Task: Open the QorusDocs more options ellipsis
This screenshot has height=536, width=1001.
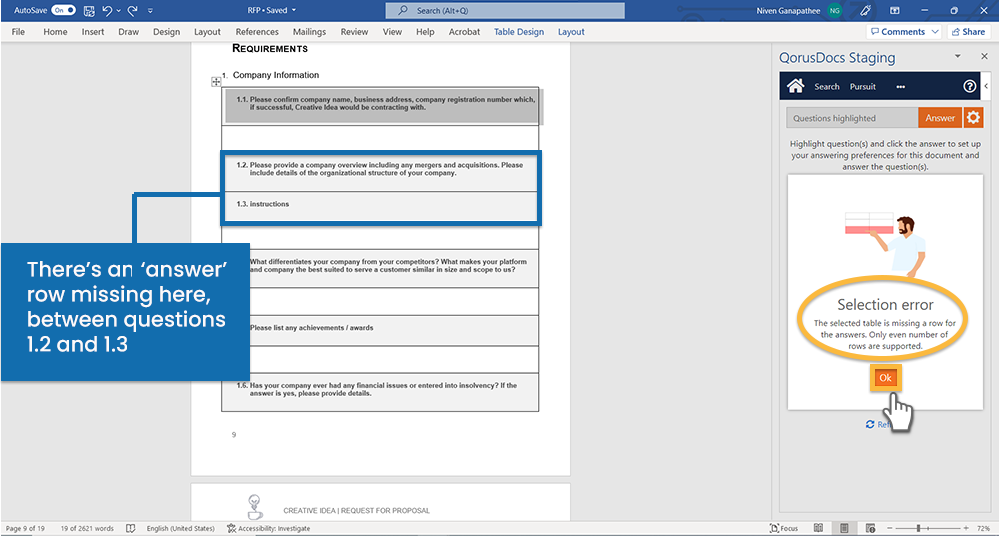Action: point(901,87)
